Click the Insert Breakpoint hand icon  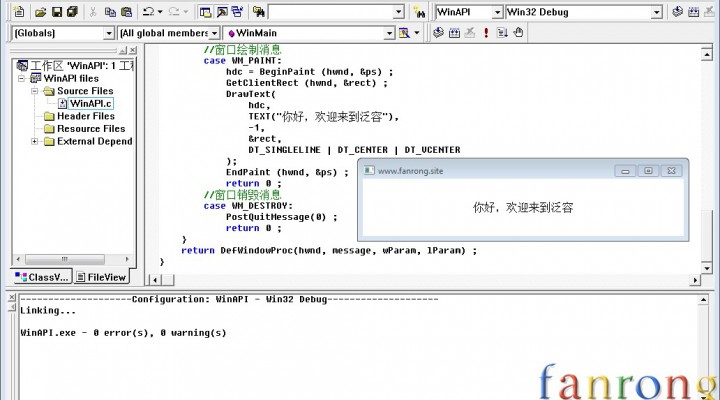[x=517, y=33]
